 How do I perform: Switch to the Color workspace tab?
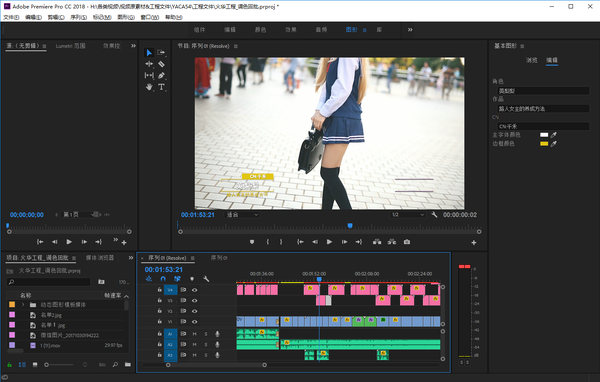[x=261, y=29]
